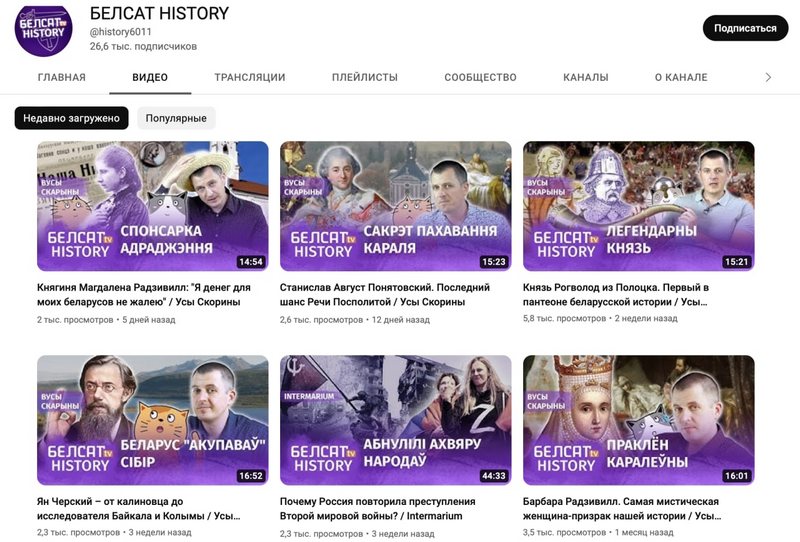The width and height of the screenshot is (800, 542).
Task: Open the ГЛАВНАЯ tab
Action: click(x=61, y=78)
